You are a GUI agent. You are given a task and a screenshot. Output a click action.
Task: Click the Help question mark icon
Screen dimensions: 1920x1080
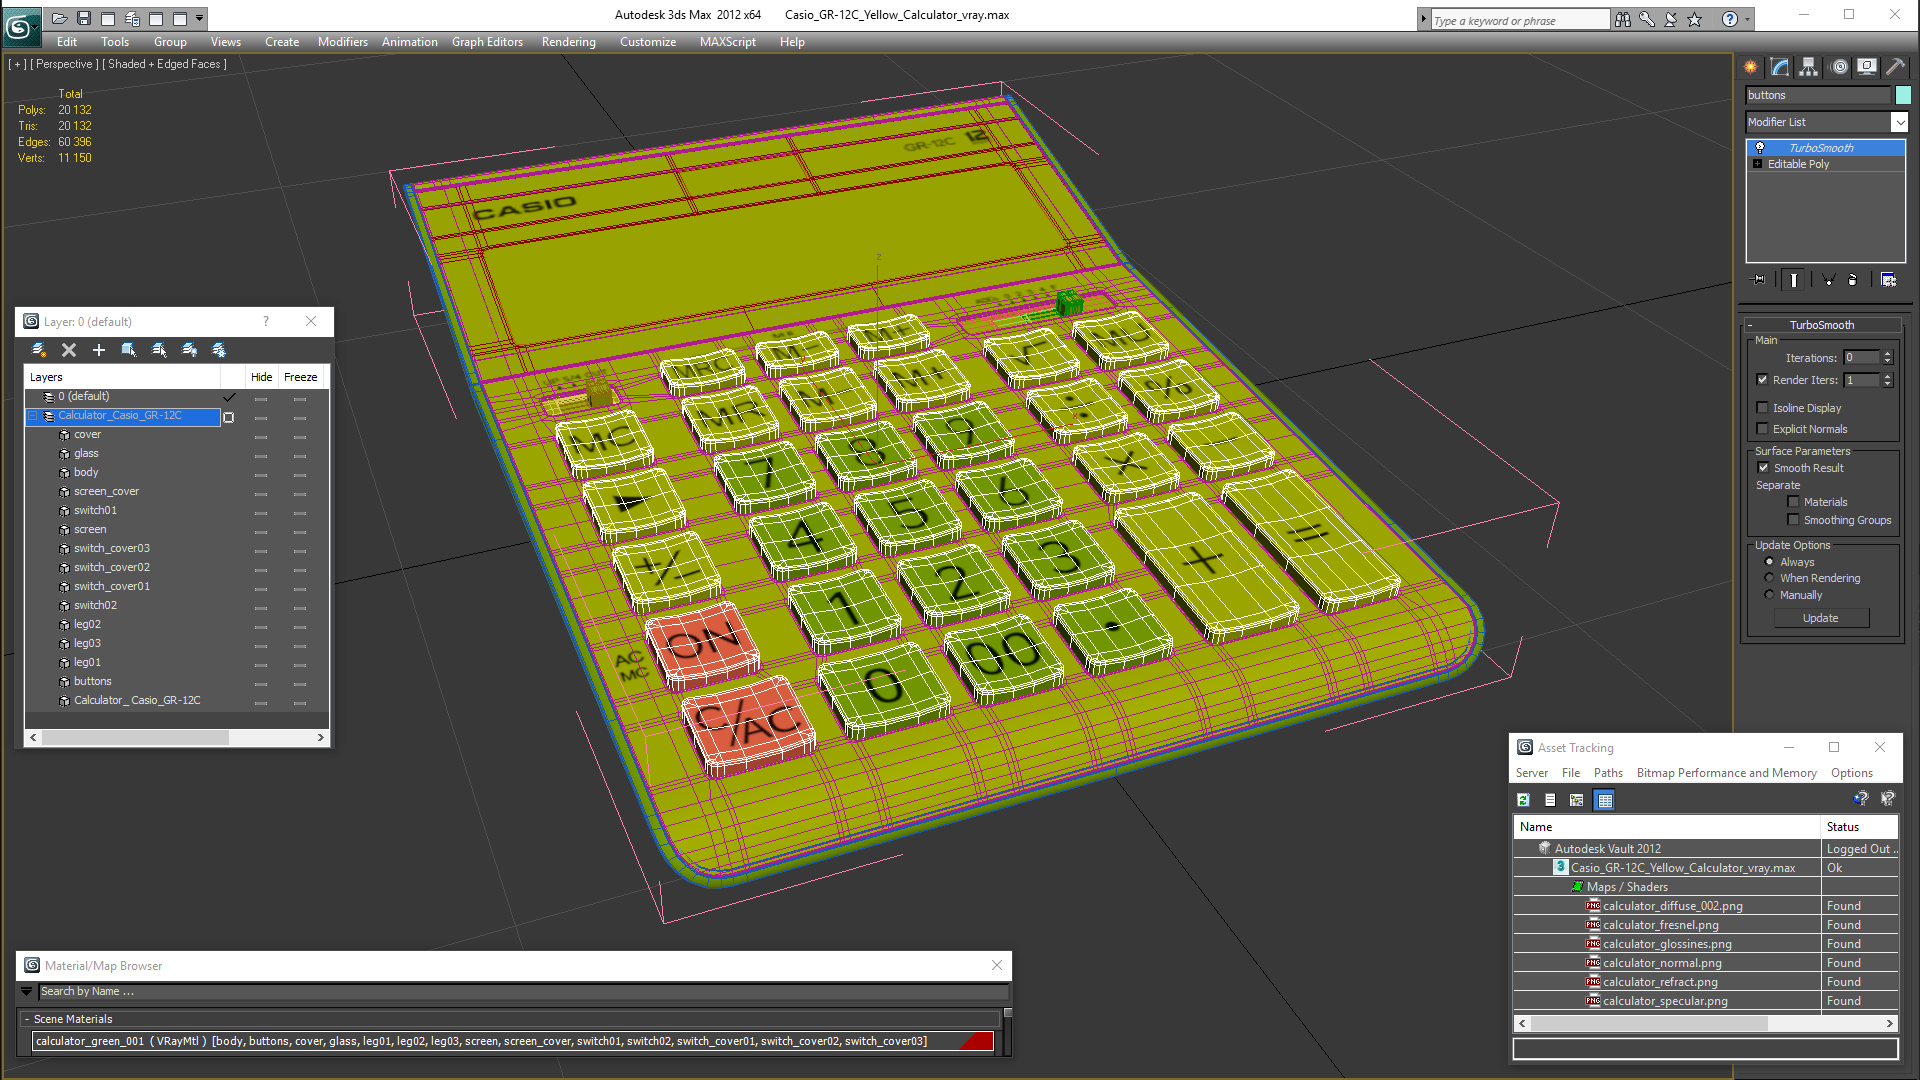(1729, 19)
